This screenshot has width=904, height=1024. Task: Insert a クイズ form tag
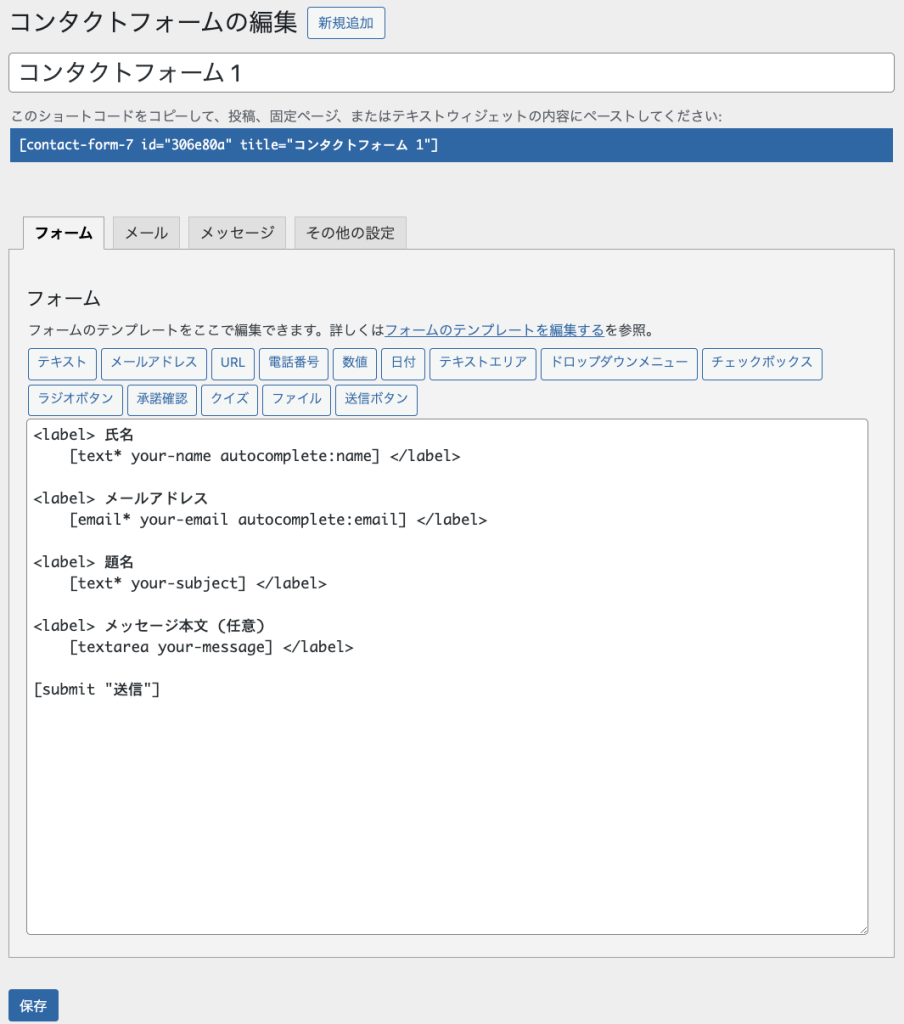pos(229,400)
